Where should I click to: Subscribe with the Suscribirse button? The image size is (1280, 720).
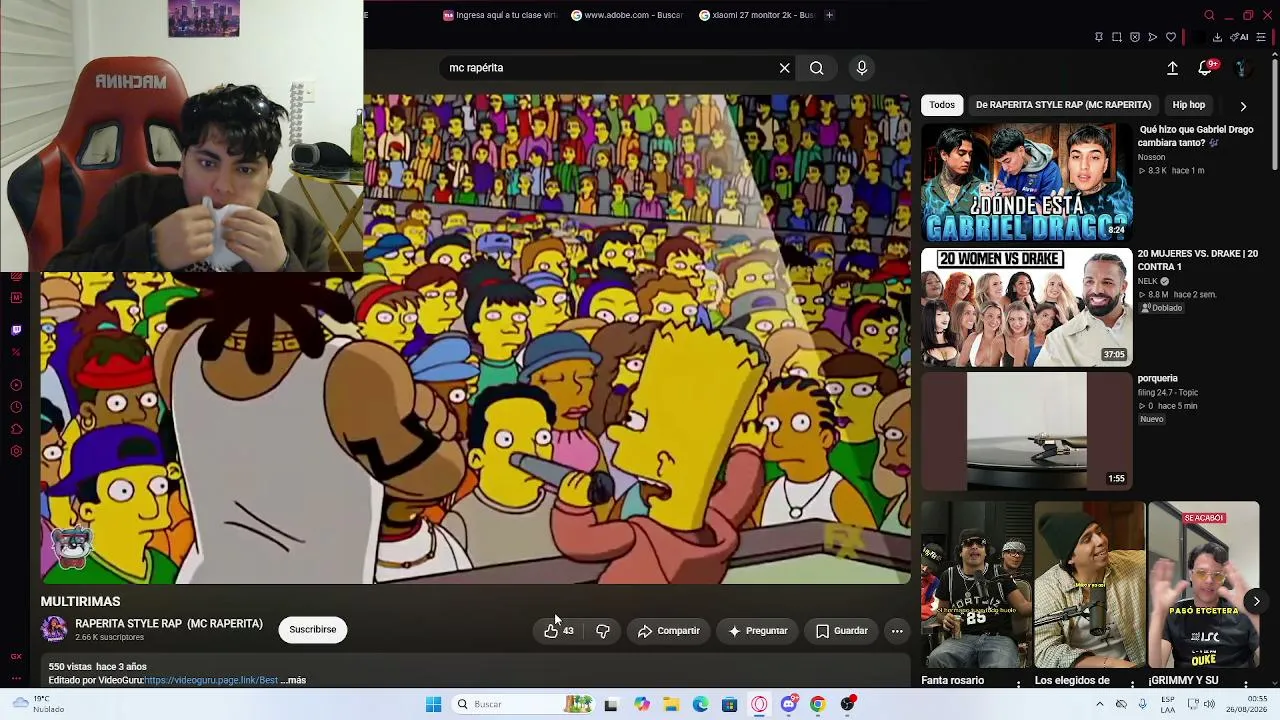point(313,630)
